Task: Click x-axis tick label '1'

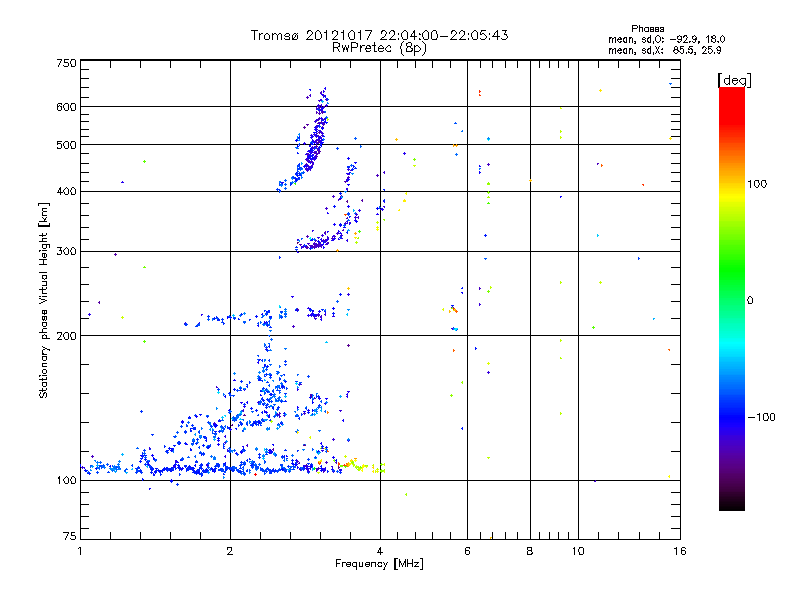Action: click(80, 551)
